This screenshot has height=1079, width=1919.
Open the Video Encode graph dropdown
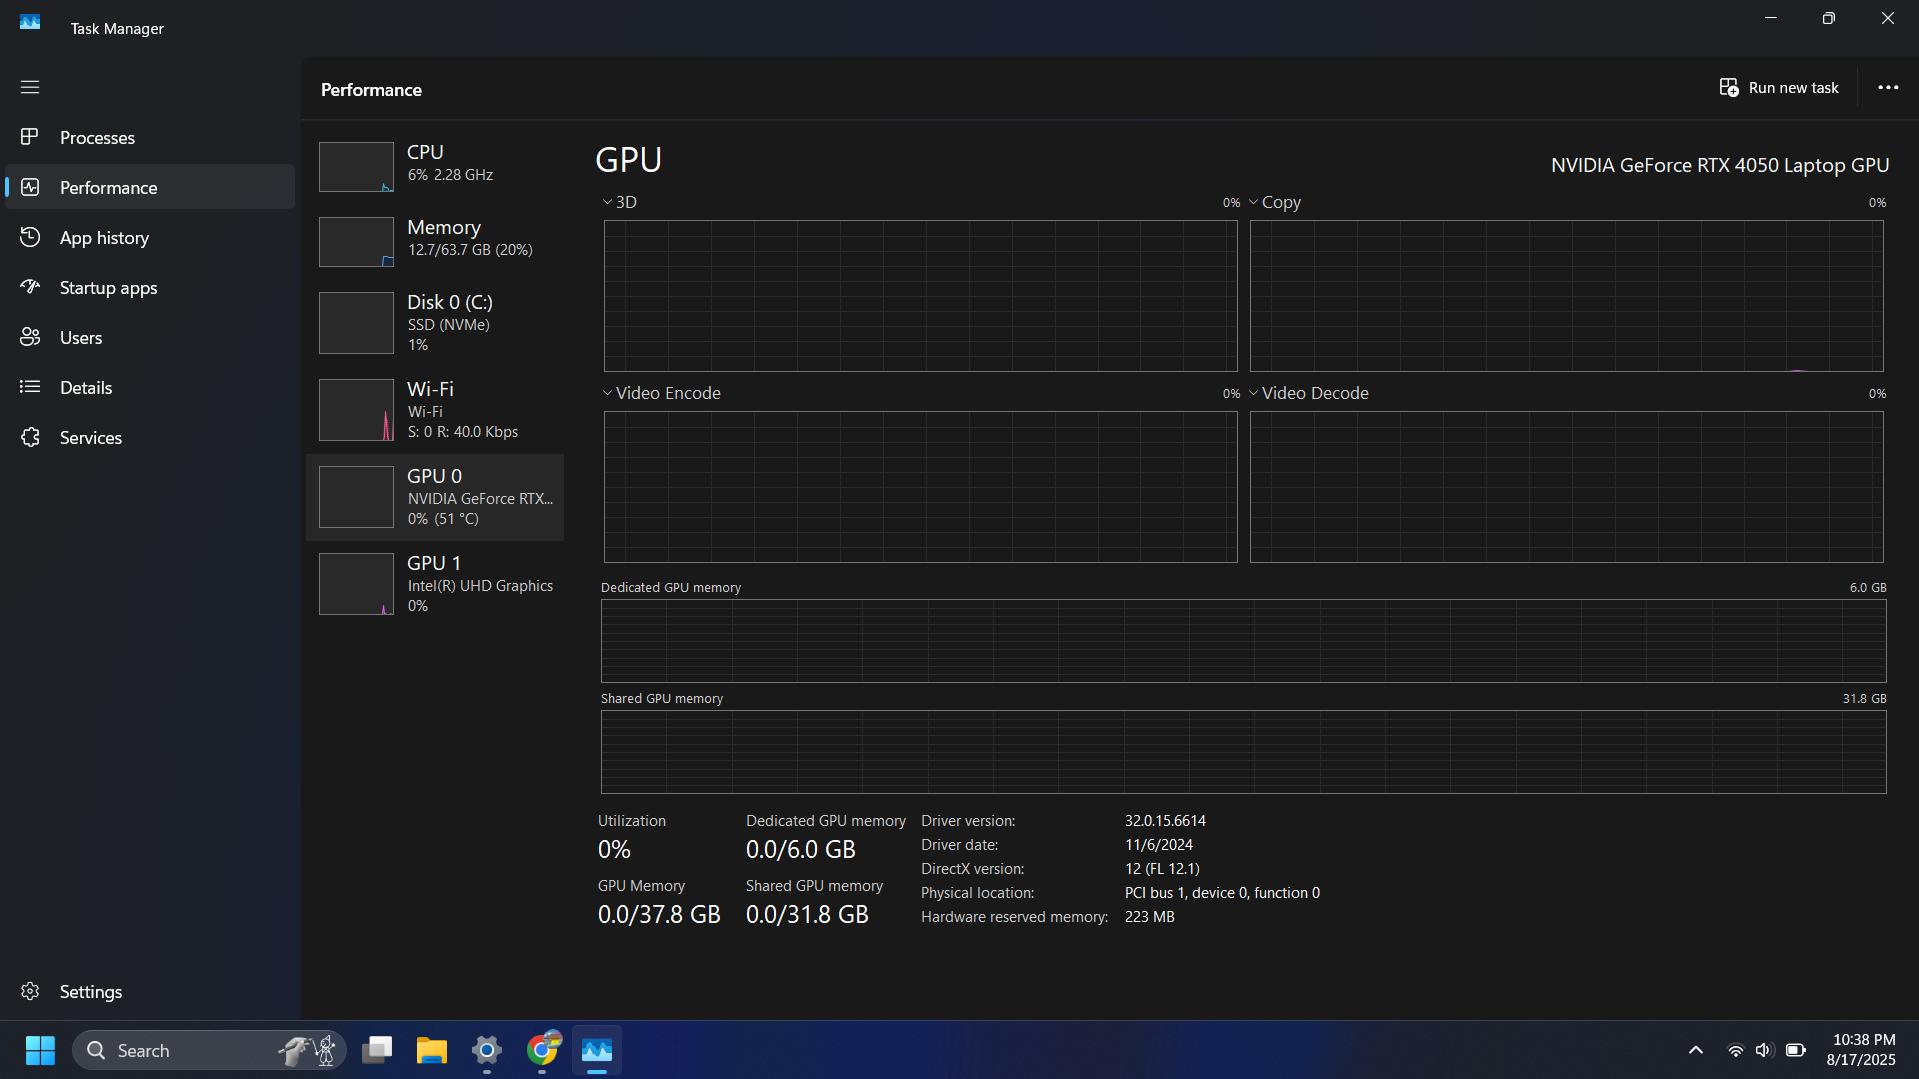607,393
